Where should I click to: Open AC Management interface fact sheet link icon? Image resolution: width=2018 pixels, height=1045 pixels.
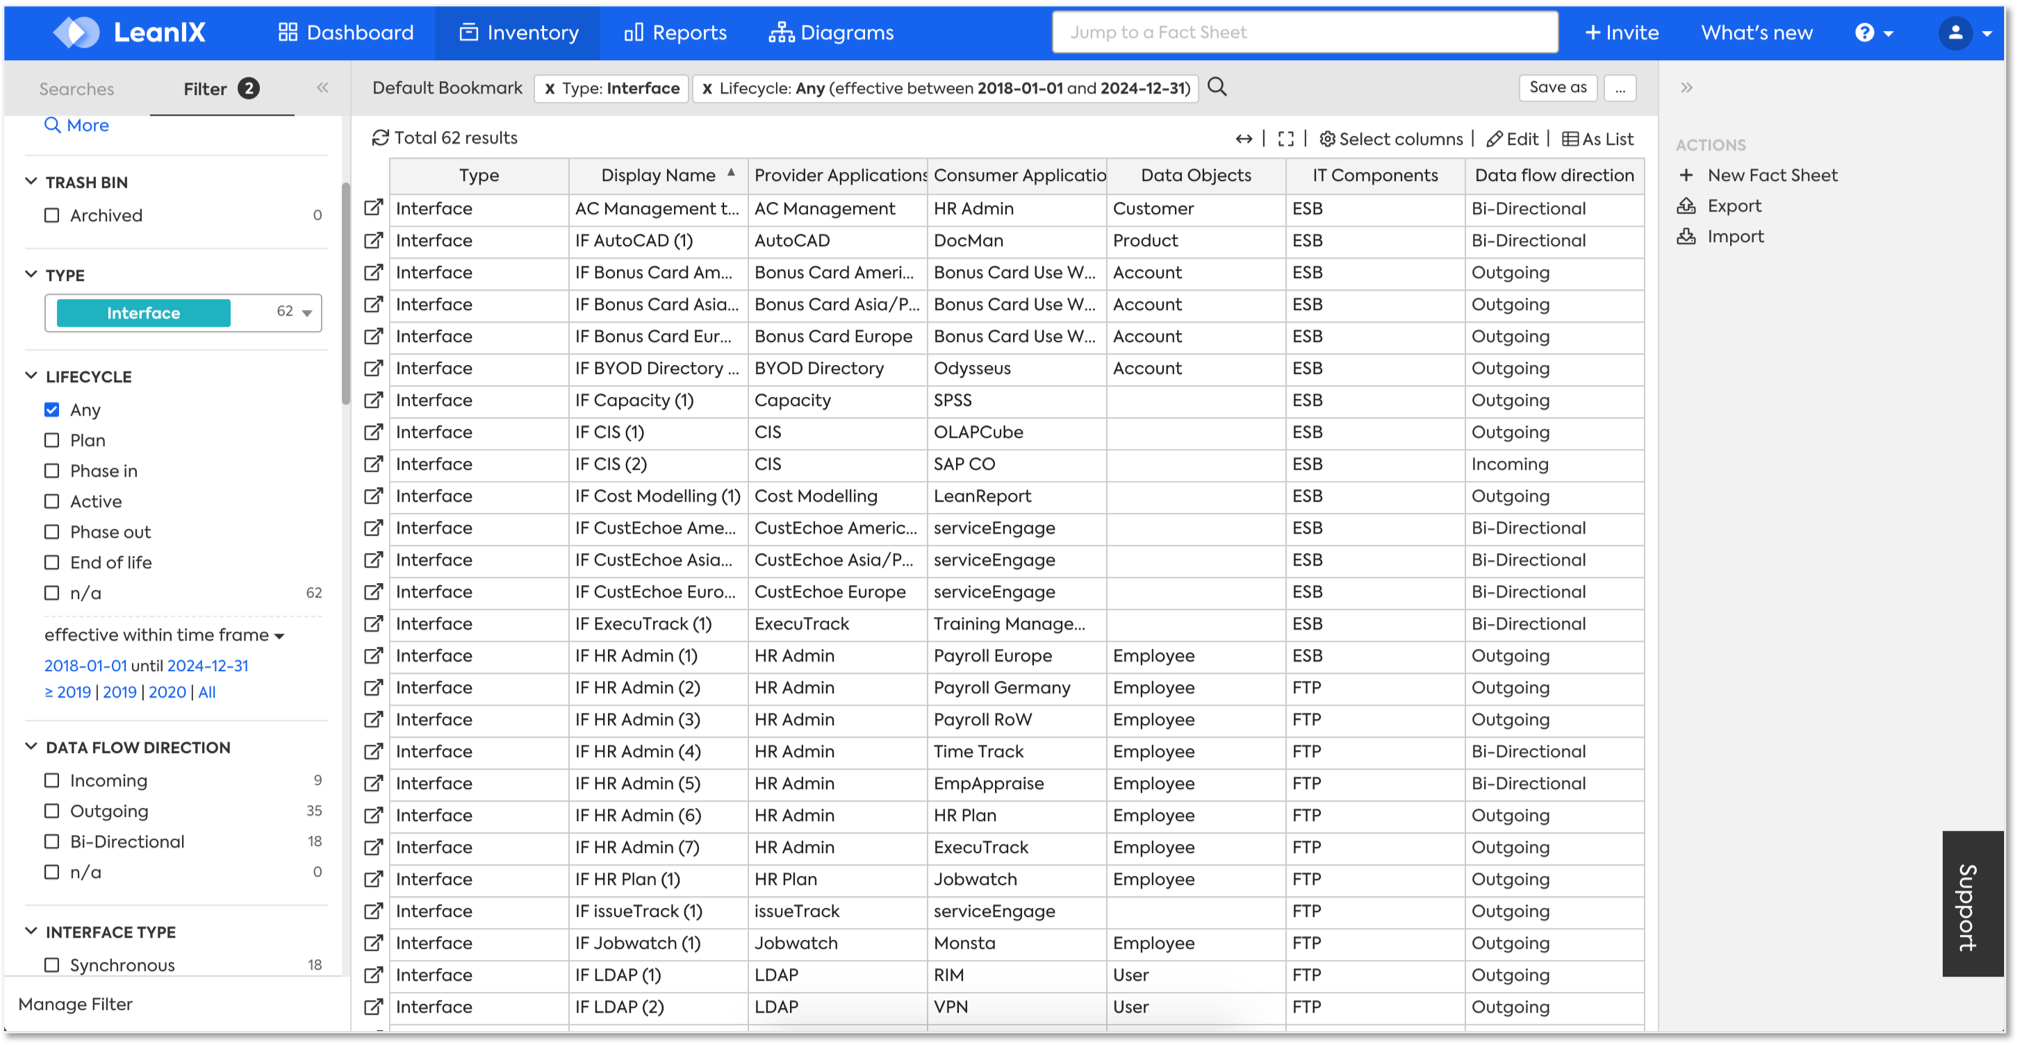coord(373,208)
